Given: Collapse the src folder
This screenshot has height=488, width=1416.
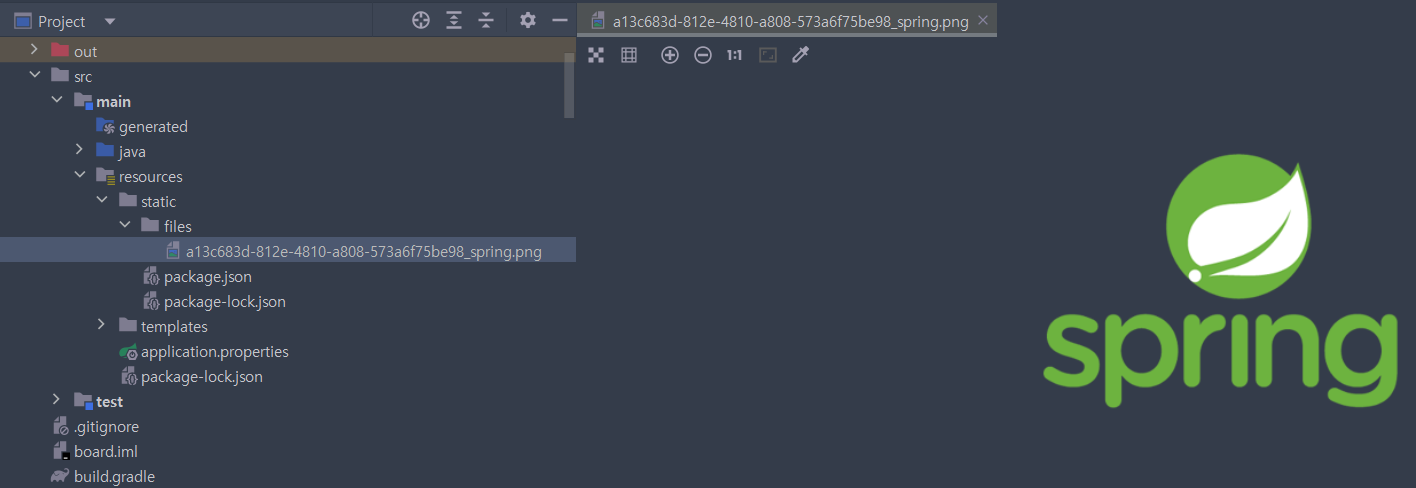Looking at the screenshot, I should click(x=34, y=75).
